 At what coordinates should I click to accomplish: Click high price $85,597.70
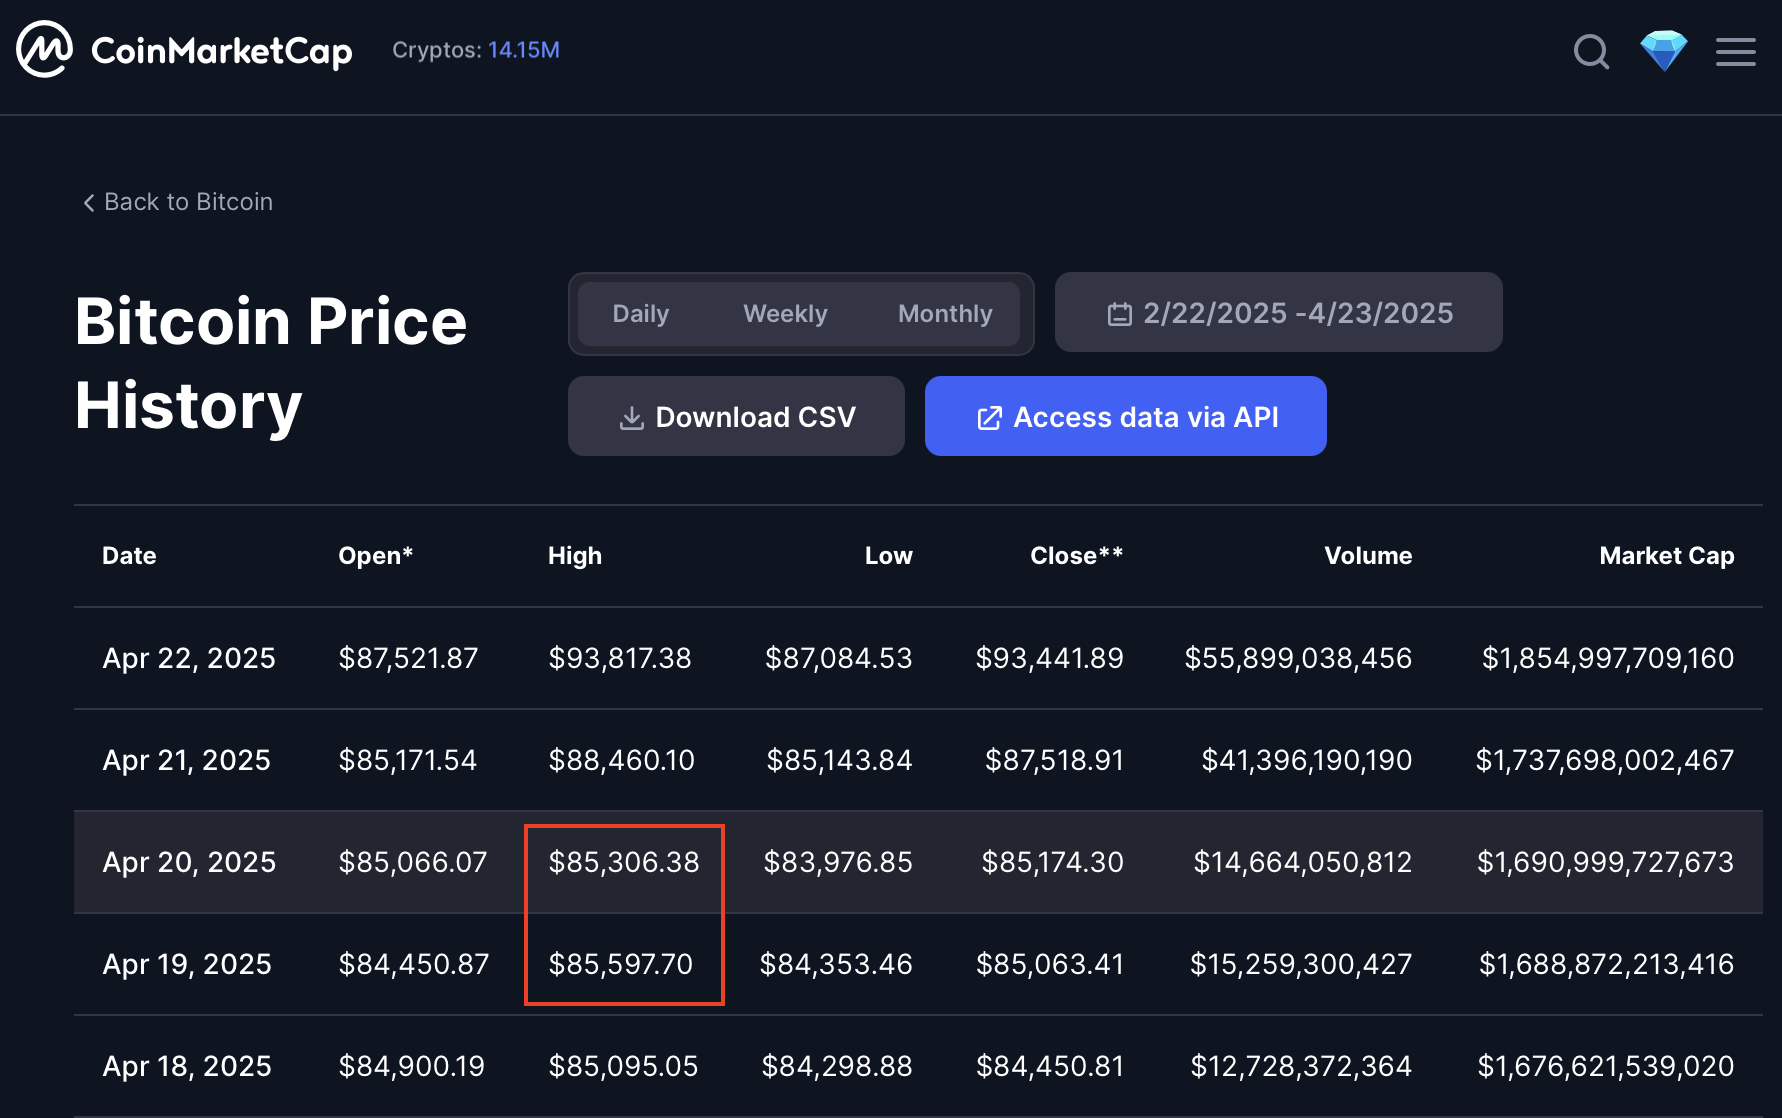point(620,964)
